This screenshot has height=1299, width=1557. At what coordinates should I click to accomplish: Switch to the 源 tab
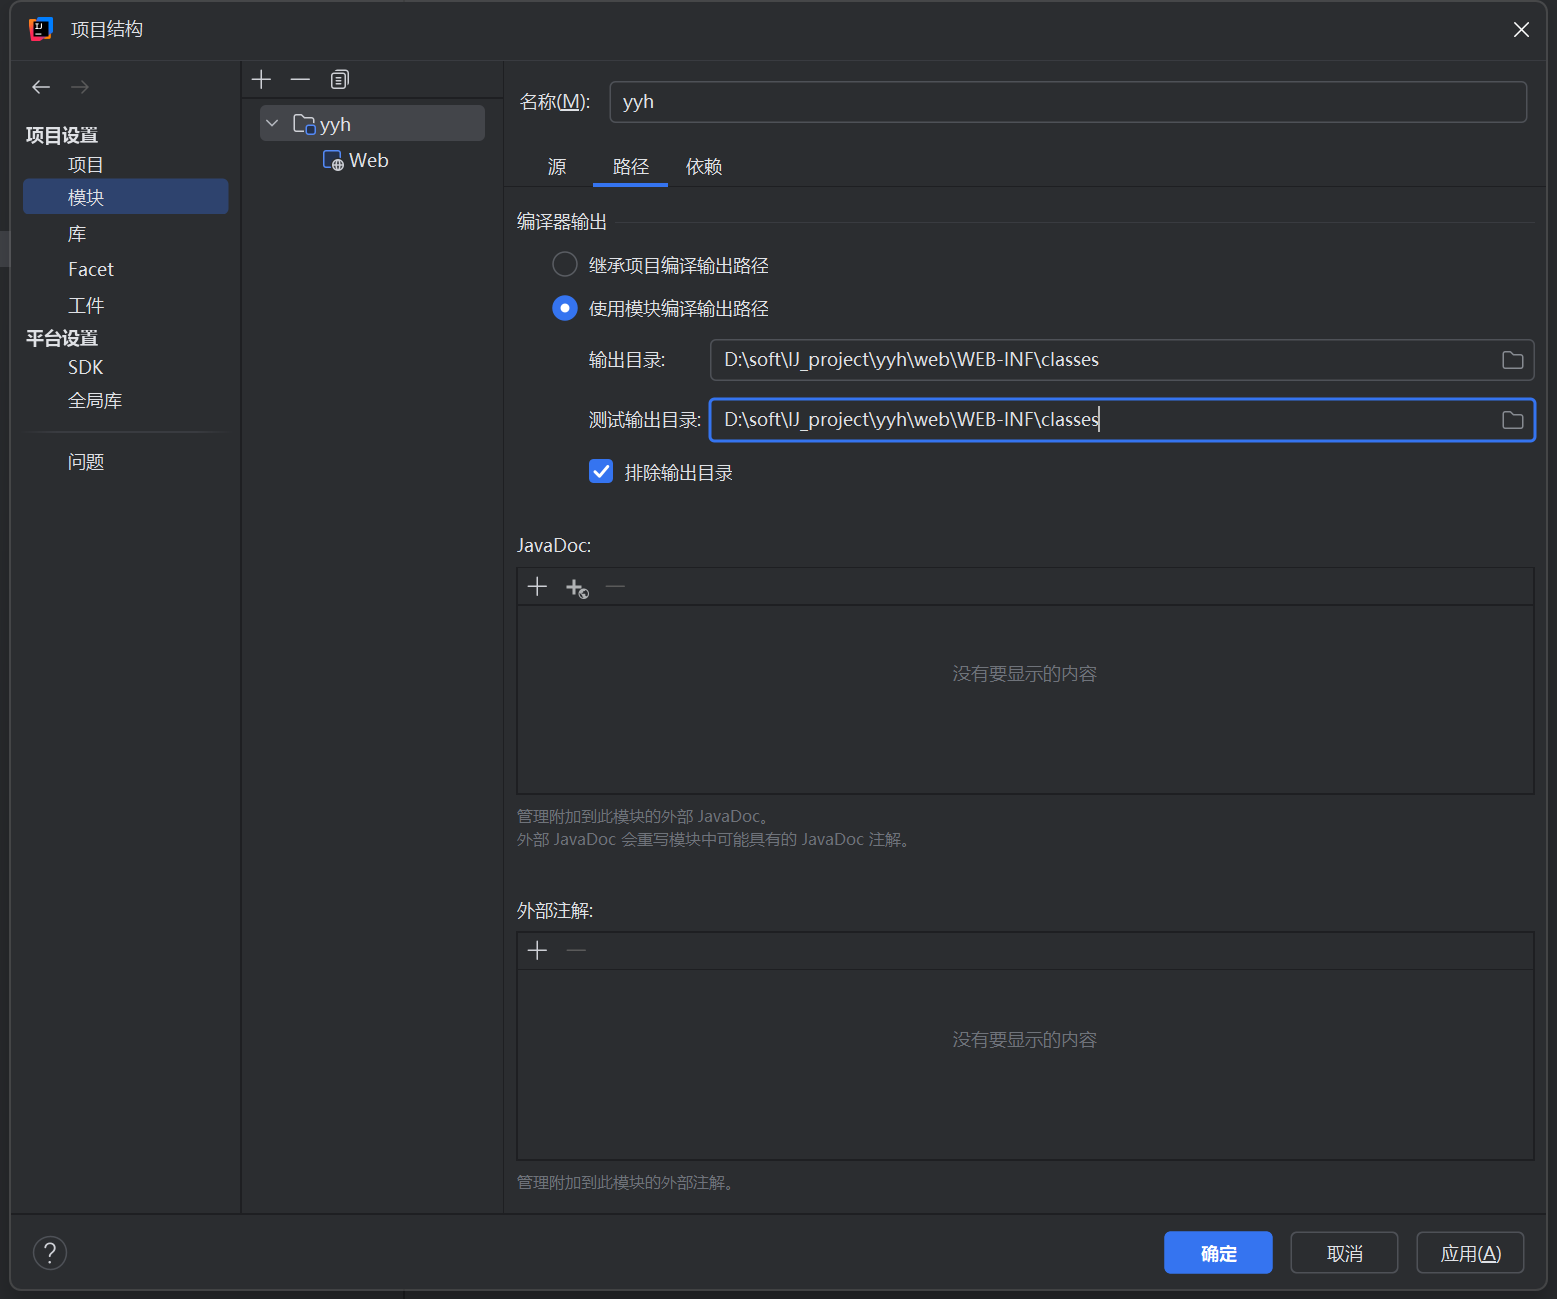point(556,167)
